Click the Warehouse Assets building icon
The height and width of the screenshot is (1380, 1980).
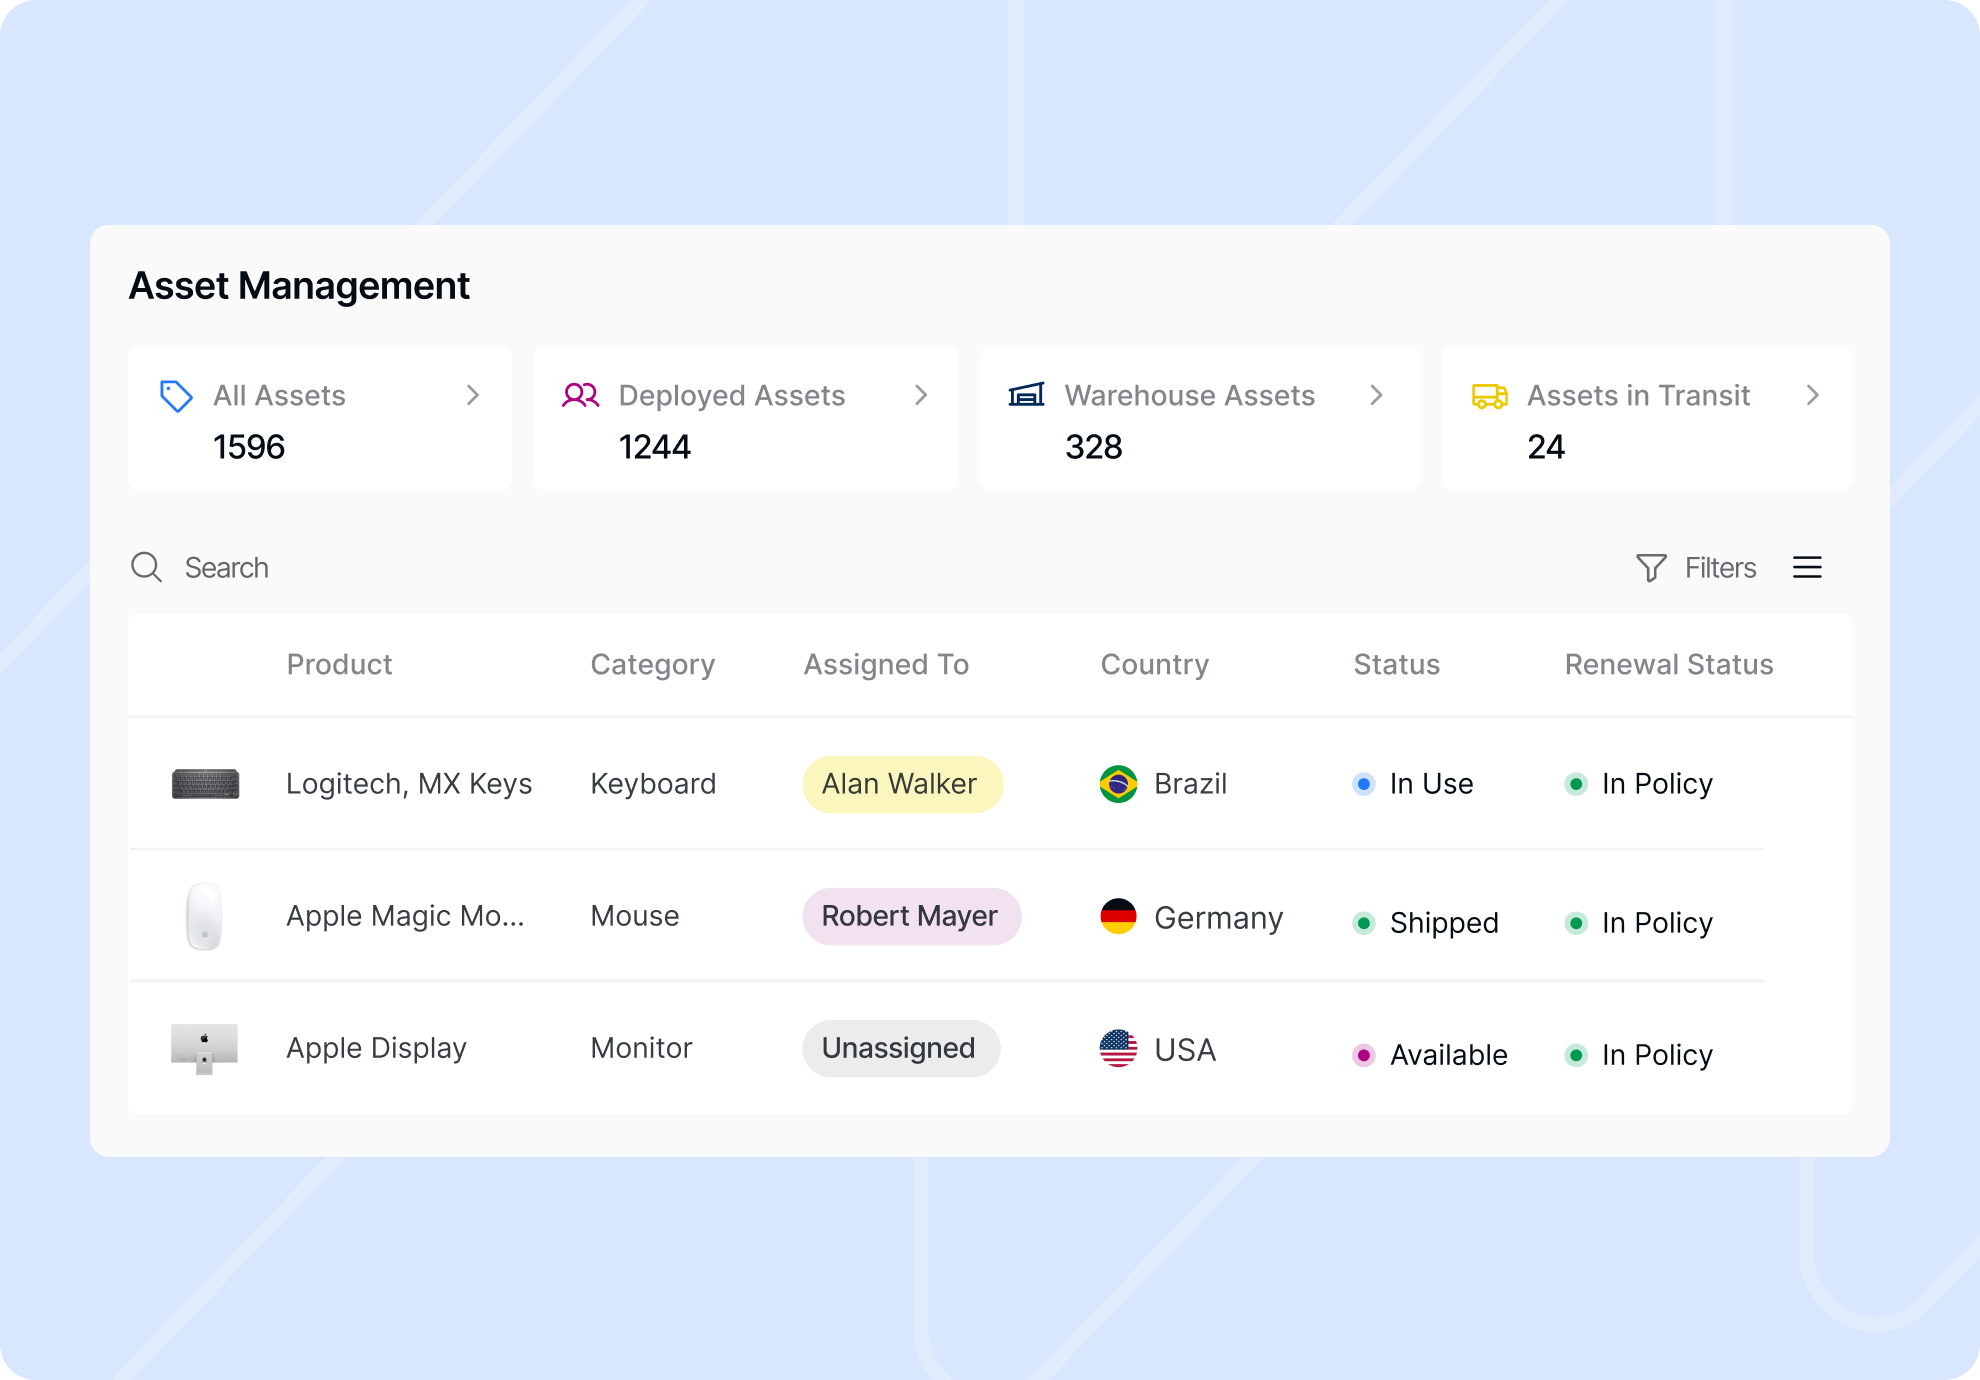click(x=1026, y=395)
